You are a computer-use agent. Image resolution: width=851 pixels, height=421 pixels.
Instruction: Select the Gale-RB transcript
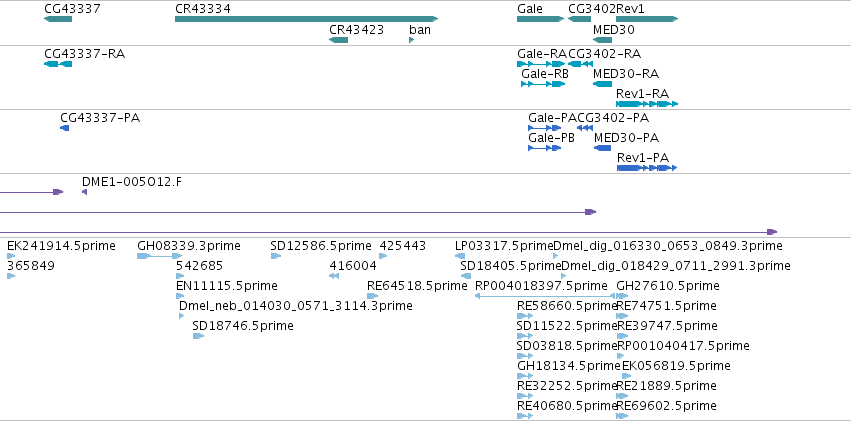[543, 84]
